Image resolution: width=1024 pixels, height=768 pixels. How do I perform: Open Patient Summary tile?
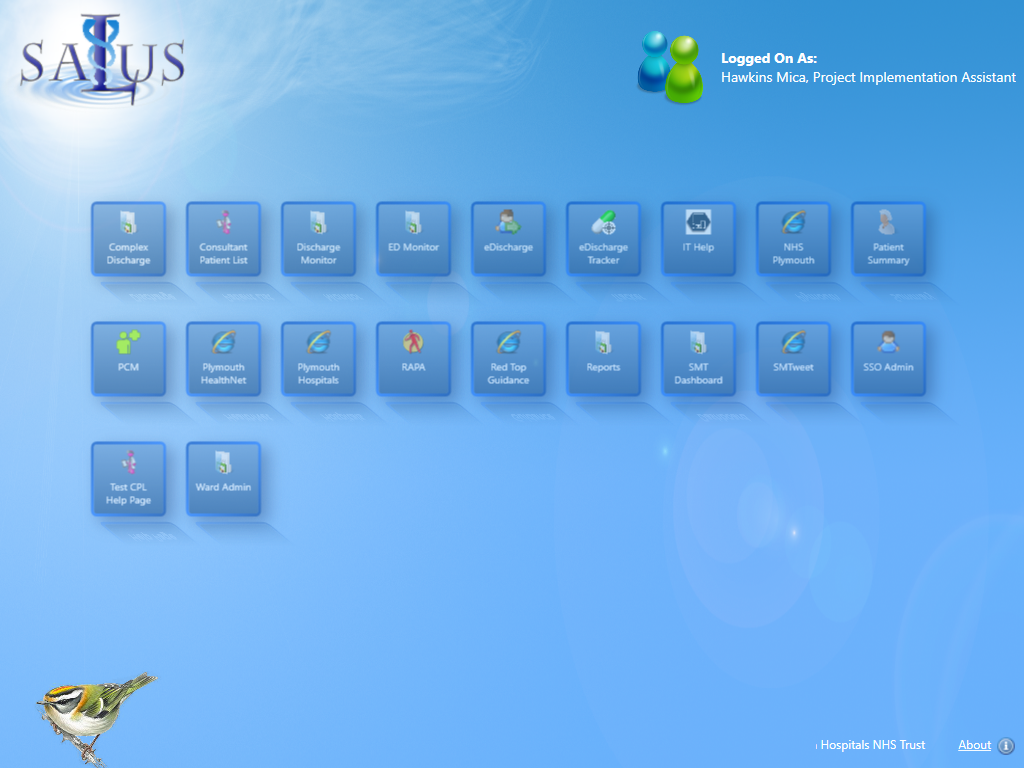888,239
